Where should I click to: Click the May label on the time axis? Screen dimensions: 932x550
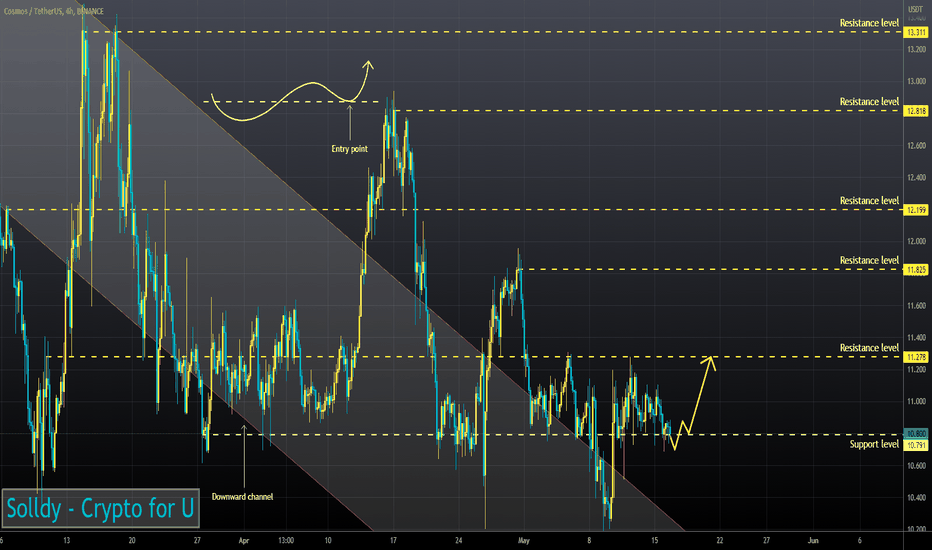tap(524, 540)
